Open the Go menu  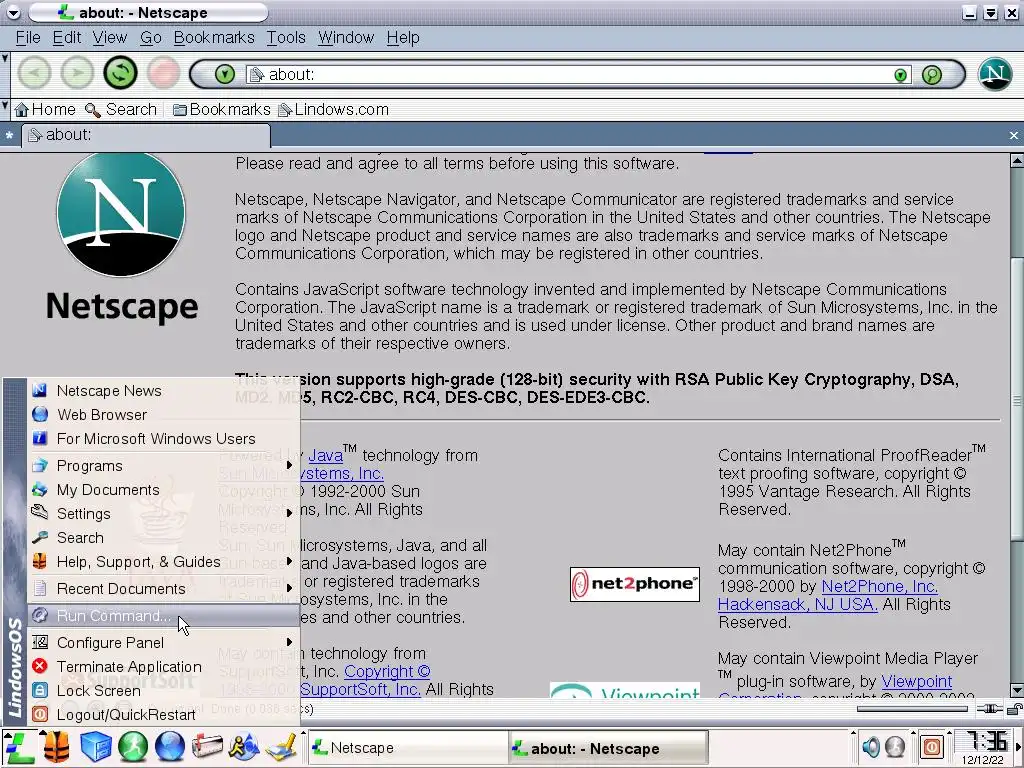151,38
